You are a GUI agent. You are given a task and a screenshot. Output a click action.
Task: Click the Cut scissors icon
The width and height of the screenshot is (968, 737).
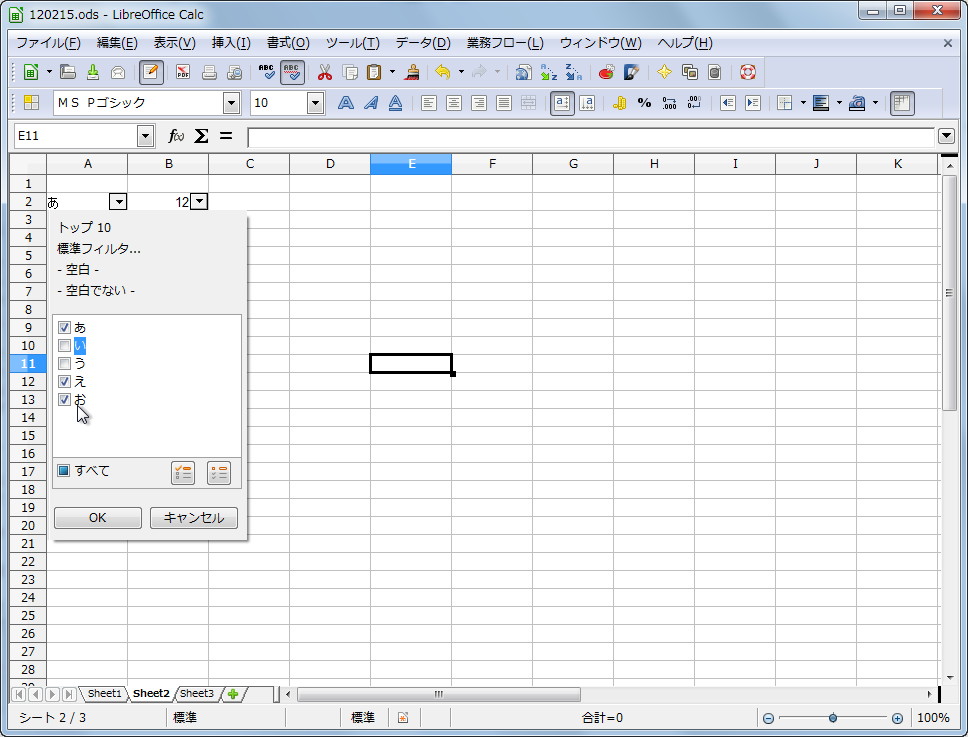pyautogui.click(x=325, y=72)
